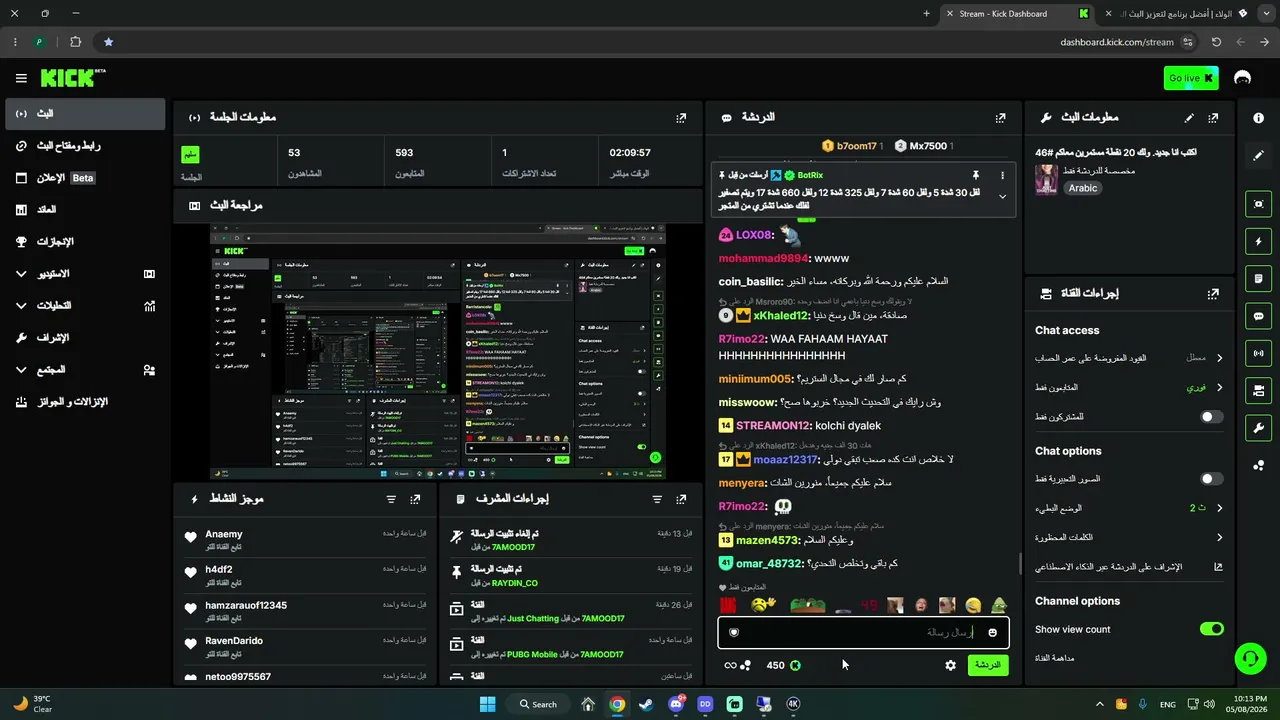Open Steam from the taskbar
The height and width of the screenshot is (720, 1280).
647,704
